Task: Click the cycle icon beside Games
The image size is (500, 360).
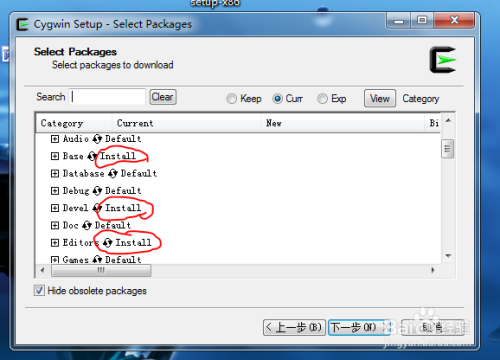Action: (97, 259)
